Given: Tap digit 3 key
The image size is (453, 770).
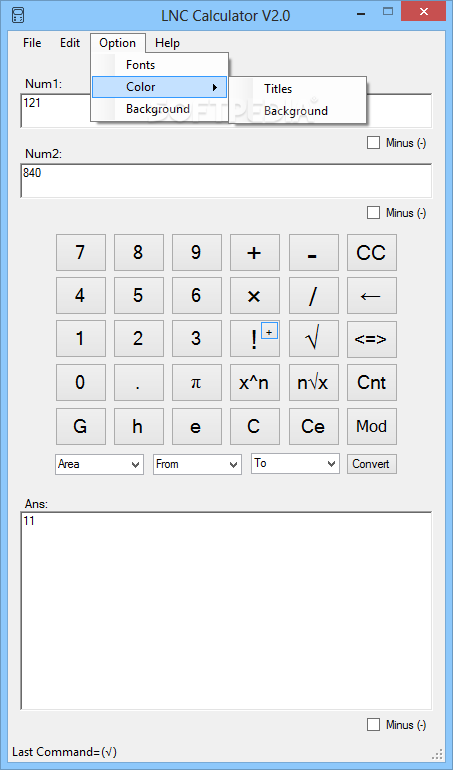Looking at the screenshot, I should pyautogui.click(x=197, y=339).
